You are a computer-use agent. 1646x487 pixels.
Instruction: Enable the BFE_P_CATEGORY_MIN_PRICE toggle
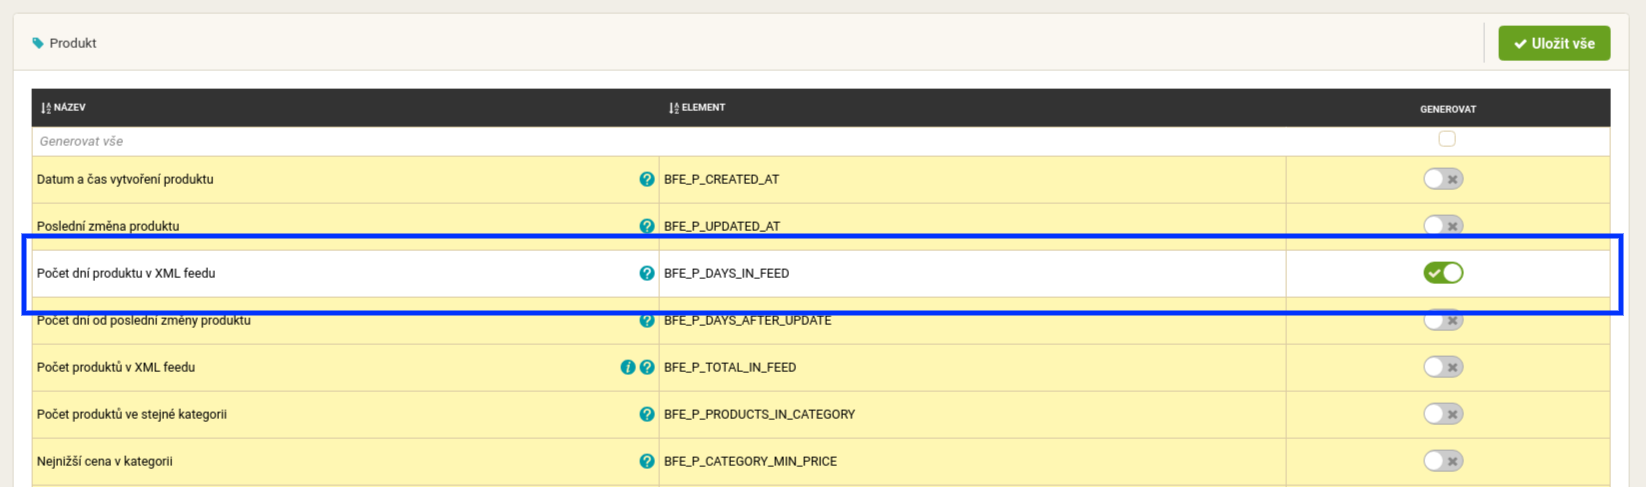click(1443, 461)
